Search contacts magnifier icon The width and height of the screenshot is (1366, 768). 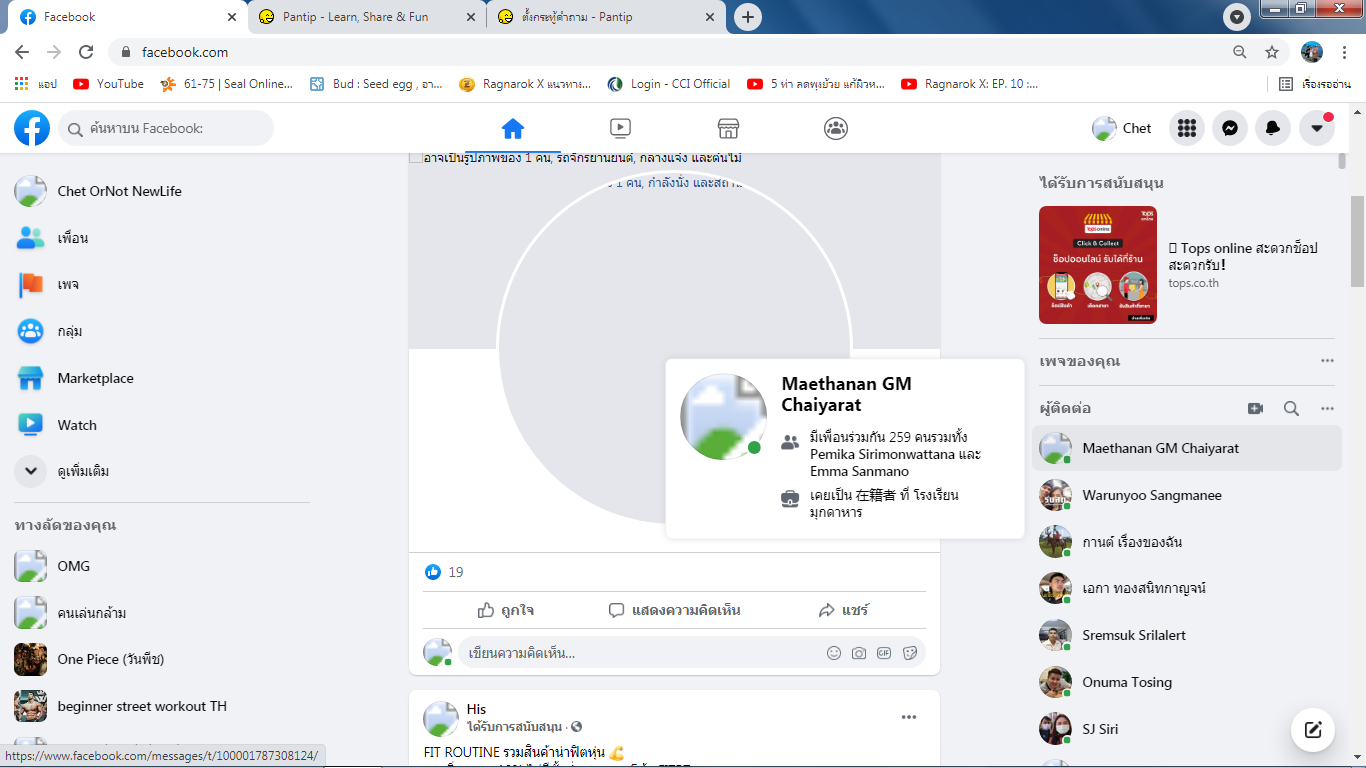pyautogui.click(x=1291, y=408)
